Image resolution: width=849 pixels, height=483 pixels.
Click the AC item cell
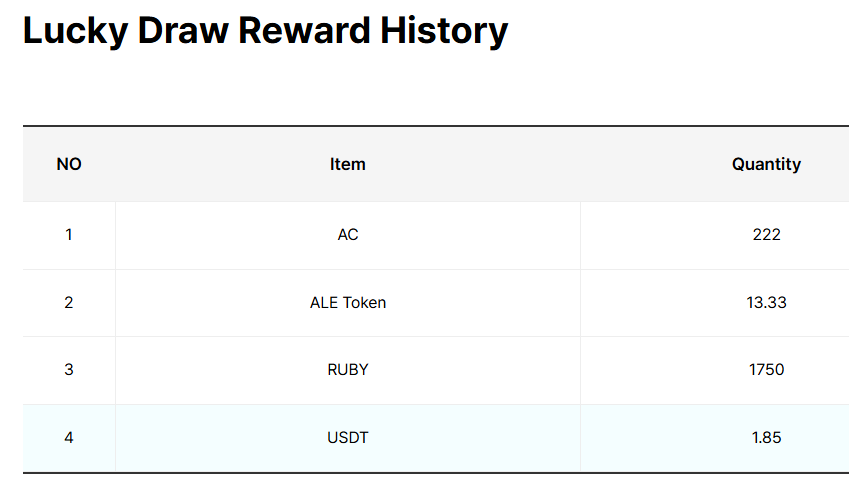pos(348,235)
